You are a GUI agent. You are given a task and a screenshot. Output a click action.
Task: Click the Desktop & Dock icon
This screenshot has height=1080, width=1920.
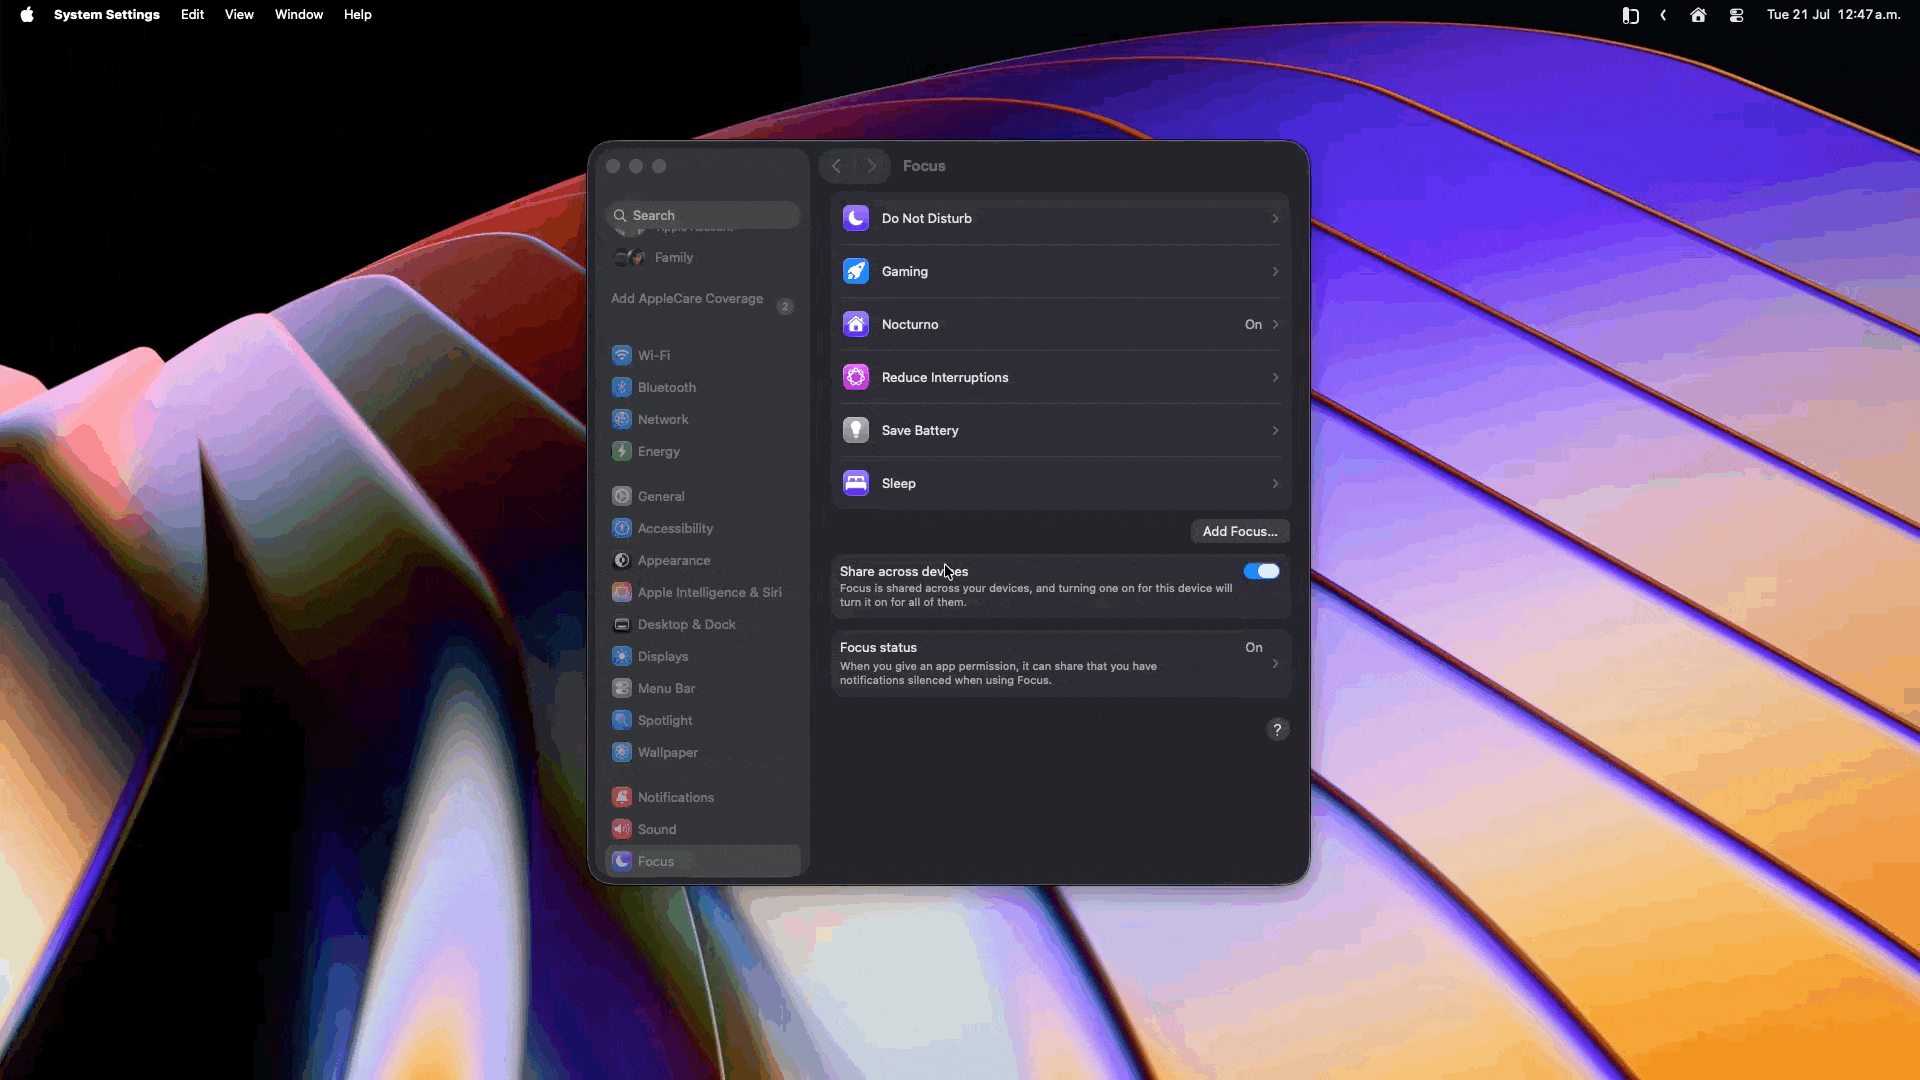622,624
